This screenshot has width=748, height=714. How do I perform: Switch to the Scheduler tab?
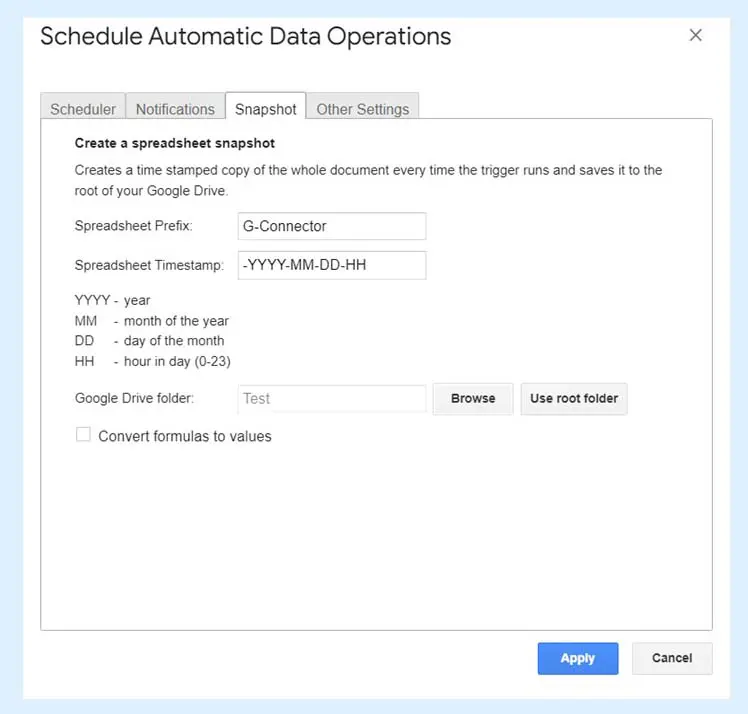(x=83, y=109)
